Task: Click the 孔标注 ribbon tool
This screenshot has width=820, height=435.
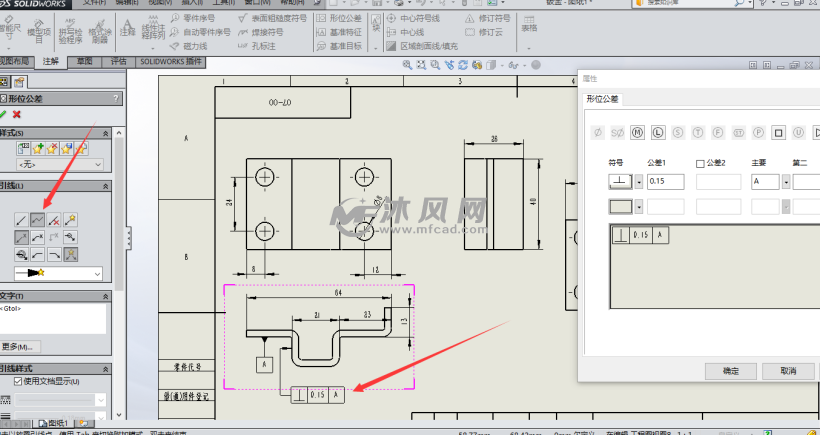Action: coord(257,46)
